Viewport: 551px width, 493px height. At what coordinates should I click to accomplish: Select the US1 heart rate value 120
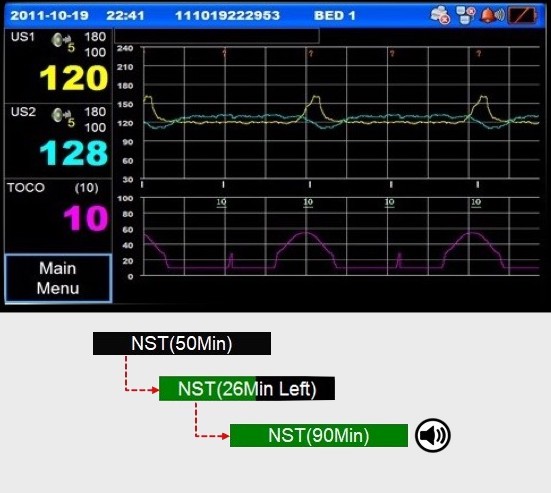[x=74, y=78]
